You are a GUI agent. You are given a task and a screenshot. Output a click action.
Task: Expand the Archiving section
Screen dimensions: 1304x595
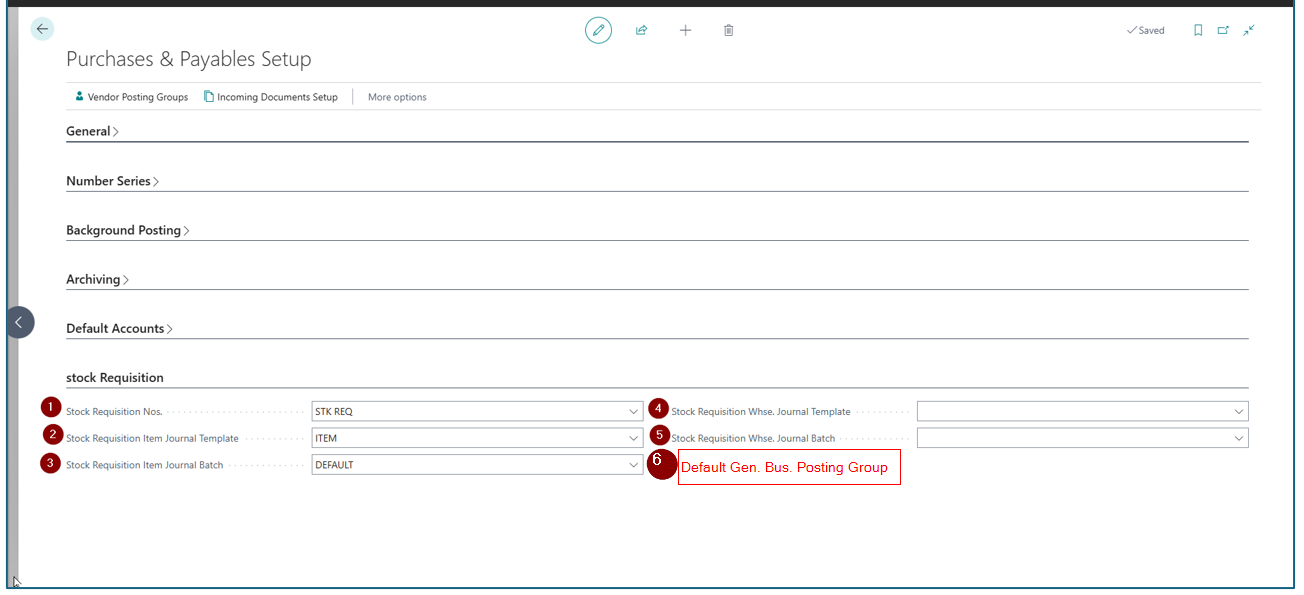coord(97,279)
